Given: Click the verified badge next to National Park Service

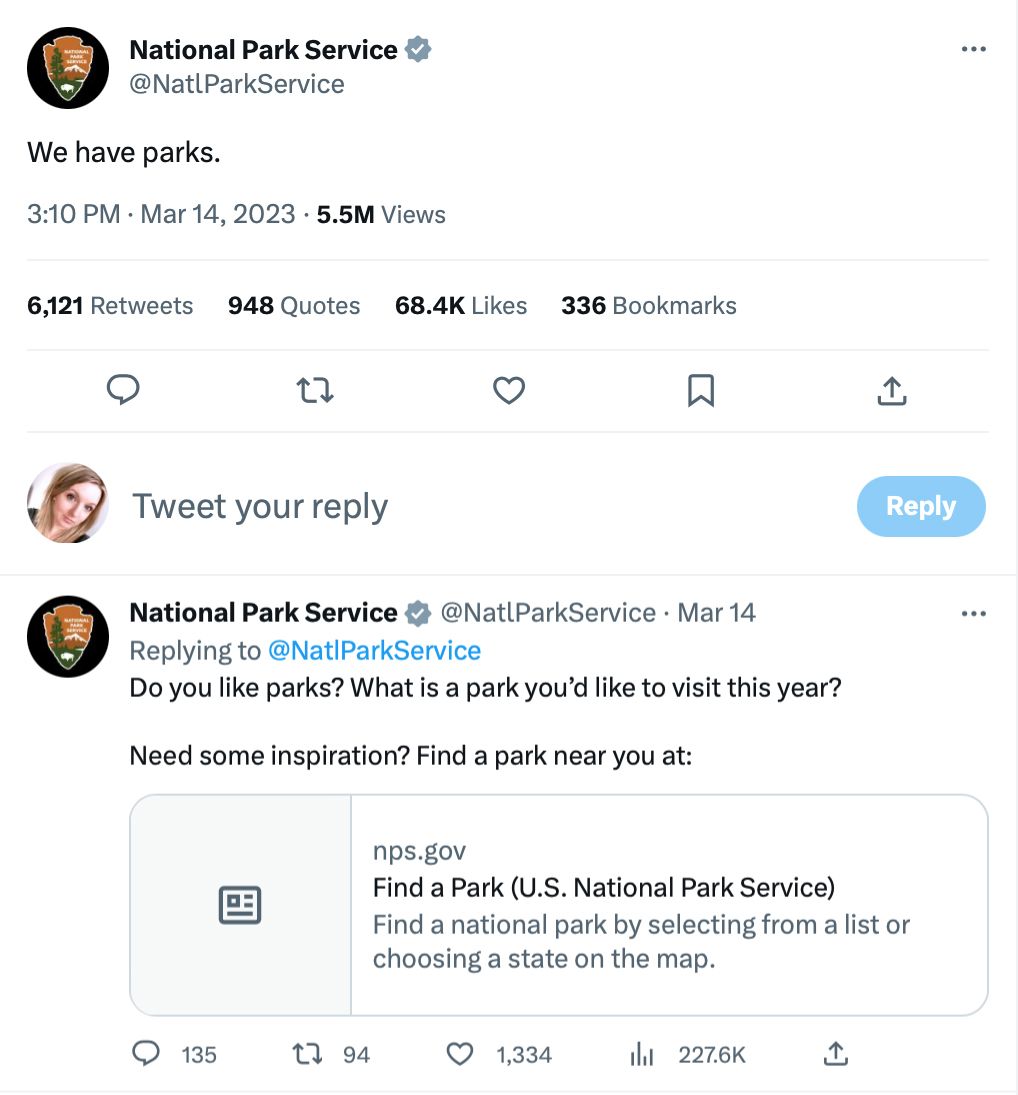Looking at the screenshot, I should 418,48.
